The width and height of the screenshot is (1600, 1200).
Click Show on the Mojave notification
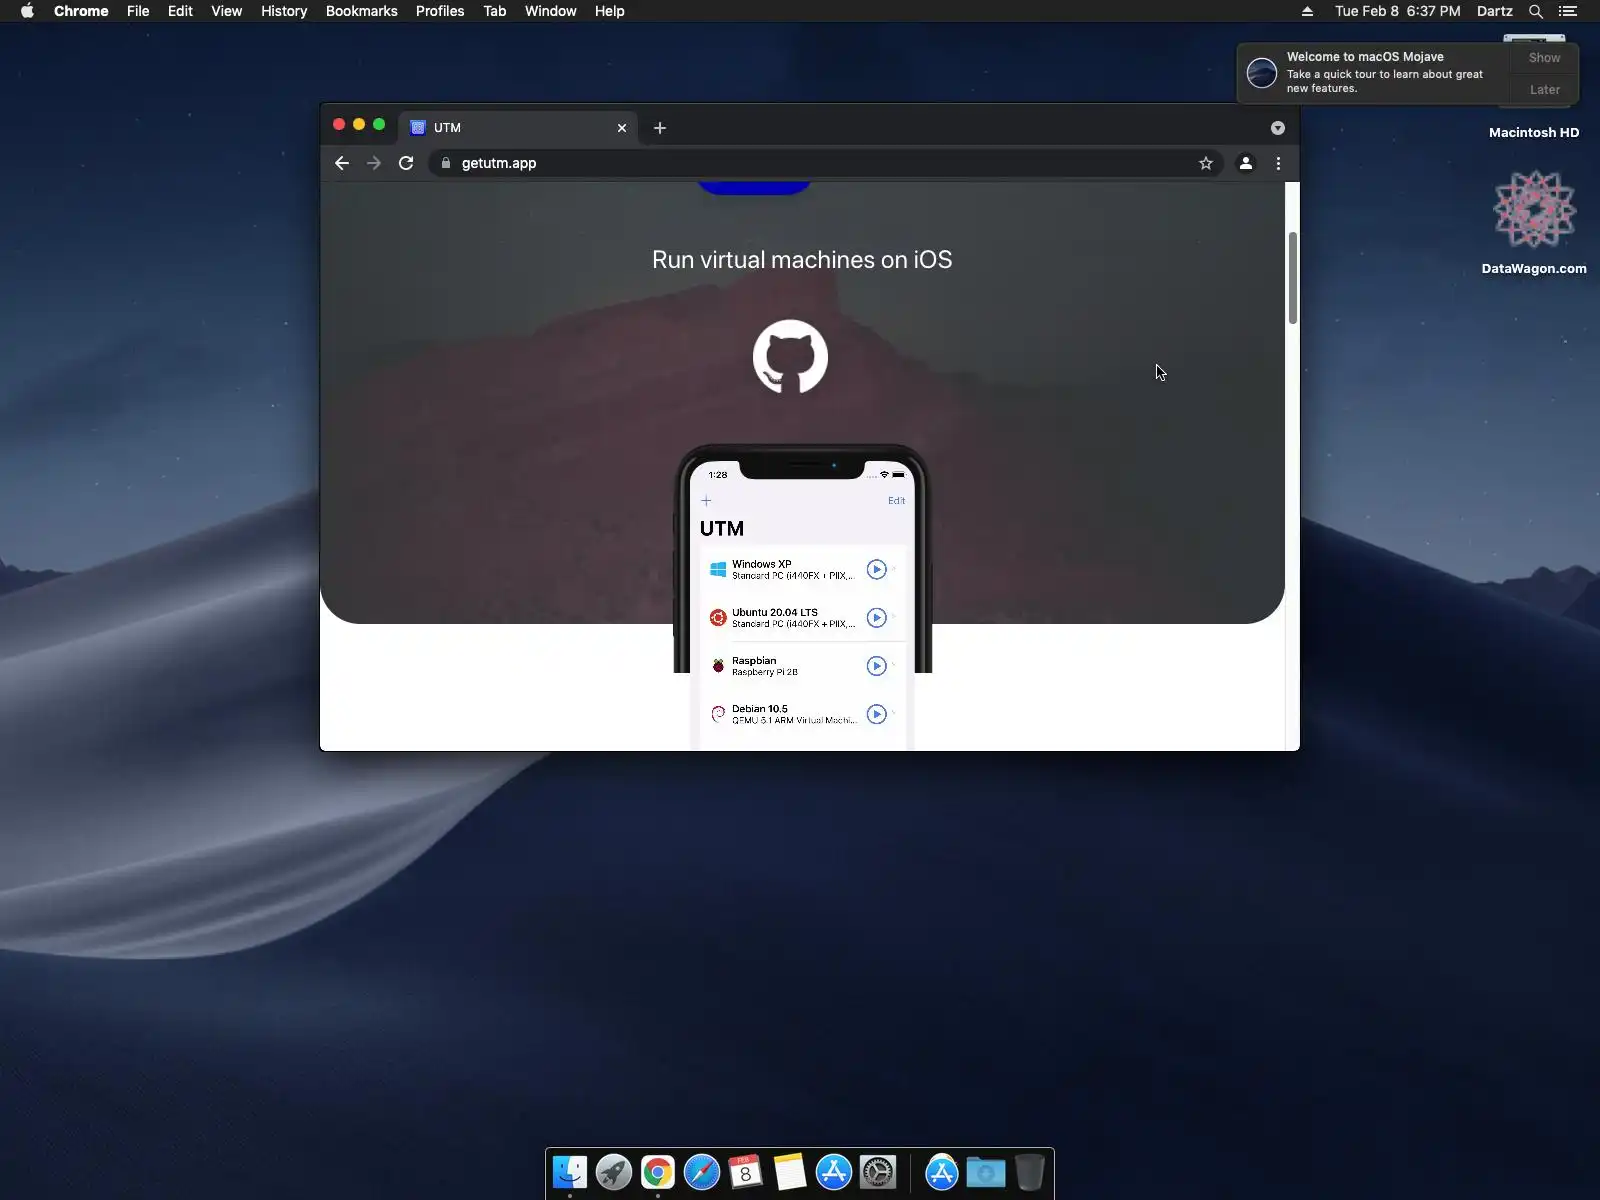1545,58
